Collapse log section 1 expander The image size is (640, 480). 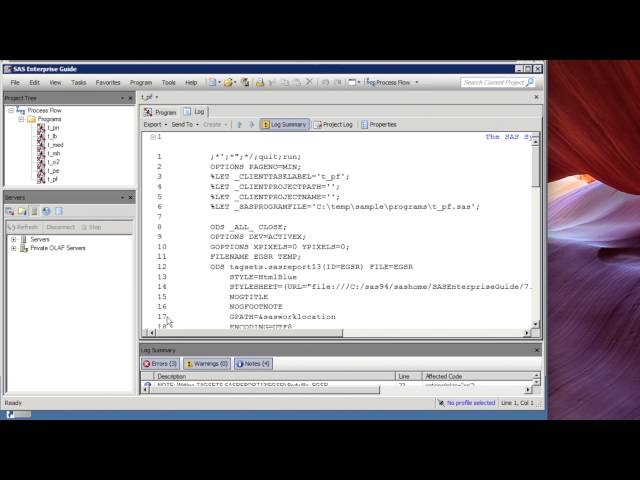point(153,137)
